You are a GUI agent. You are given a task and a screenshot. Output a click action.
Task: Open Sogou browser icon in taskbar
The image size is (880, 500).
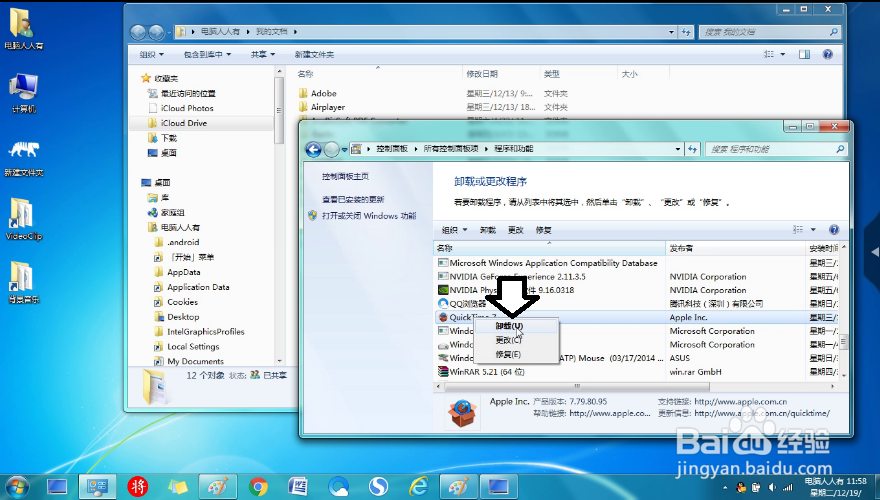(378, 487)
